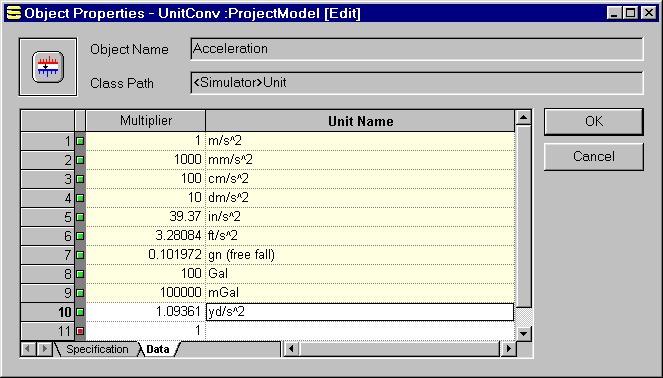Select row header 3
Viewport: 663px width, 378px height.
pyautogui.click(x=48, y=179)
